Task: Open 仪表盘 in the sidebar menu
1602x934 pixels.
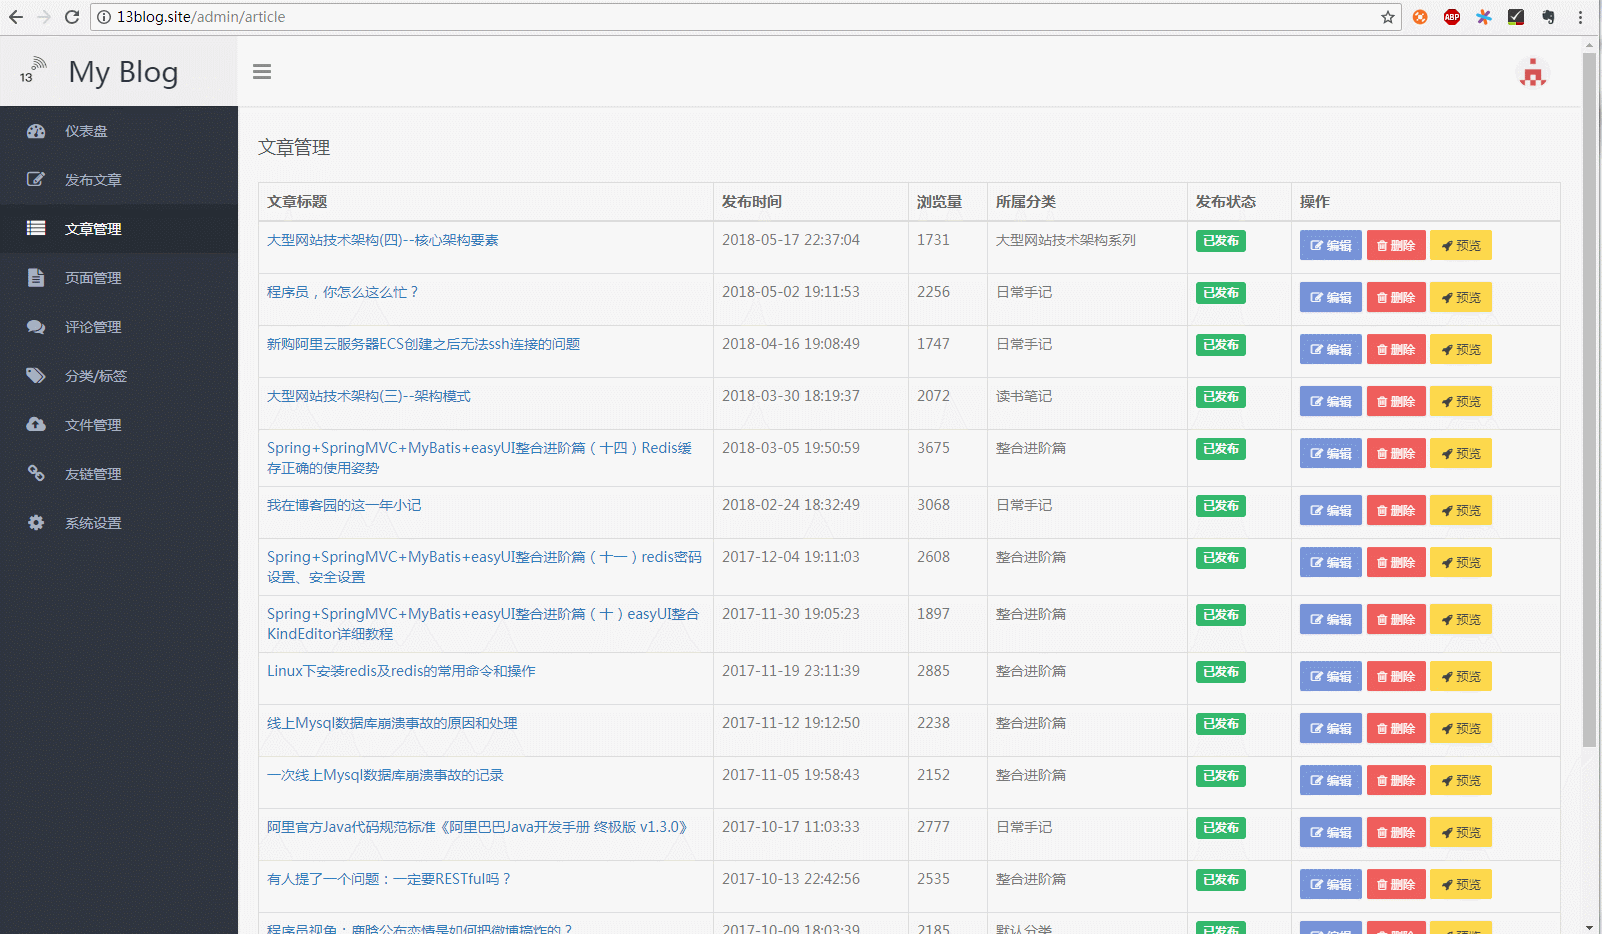Action: click(x=86, y=131)
